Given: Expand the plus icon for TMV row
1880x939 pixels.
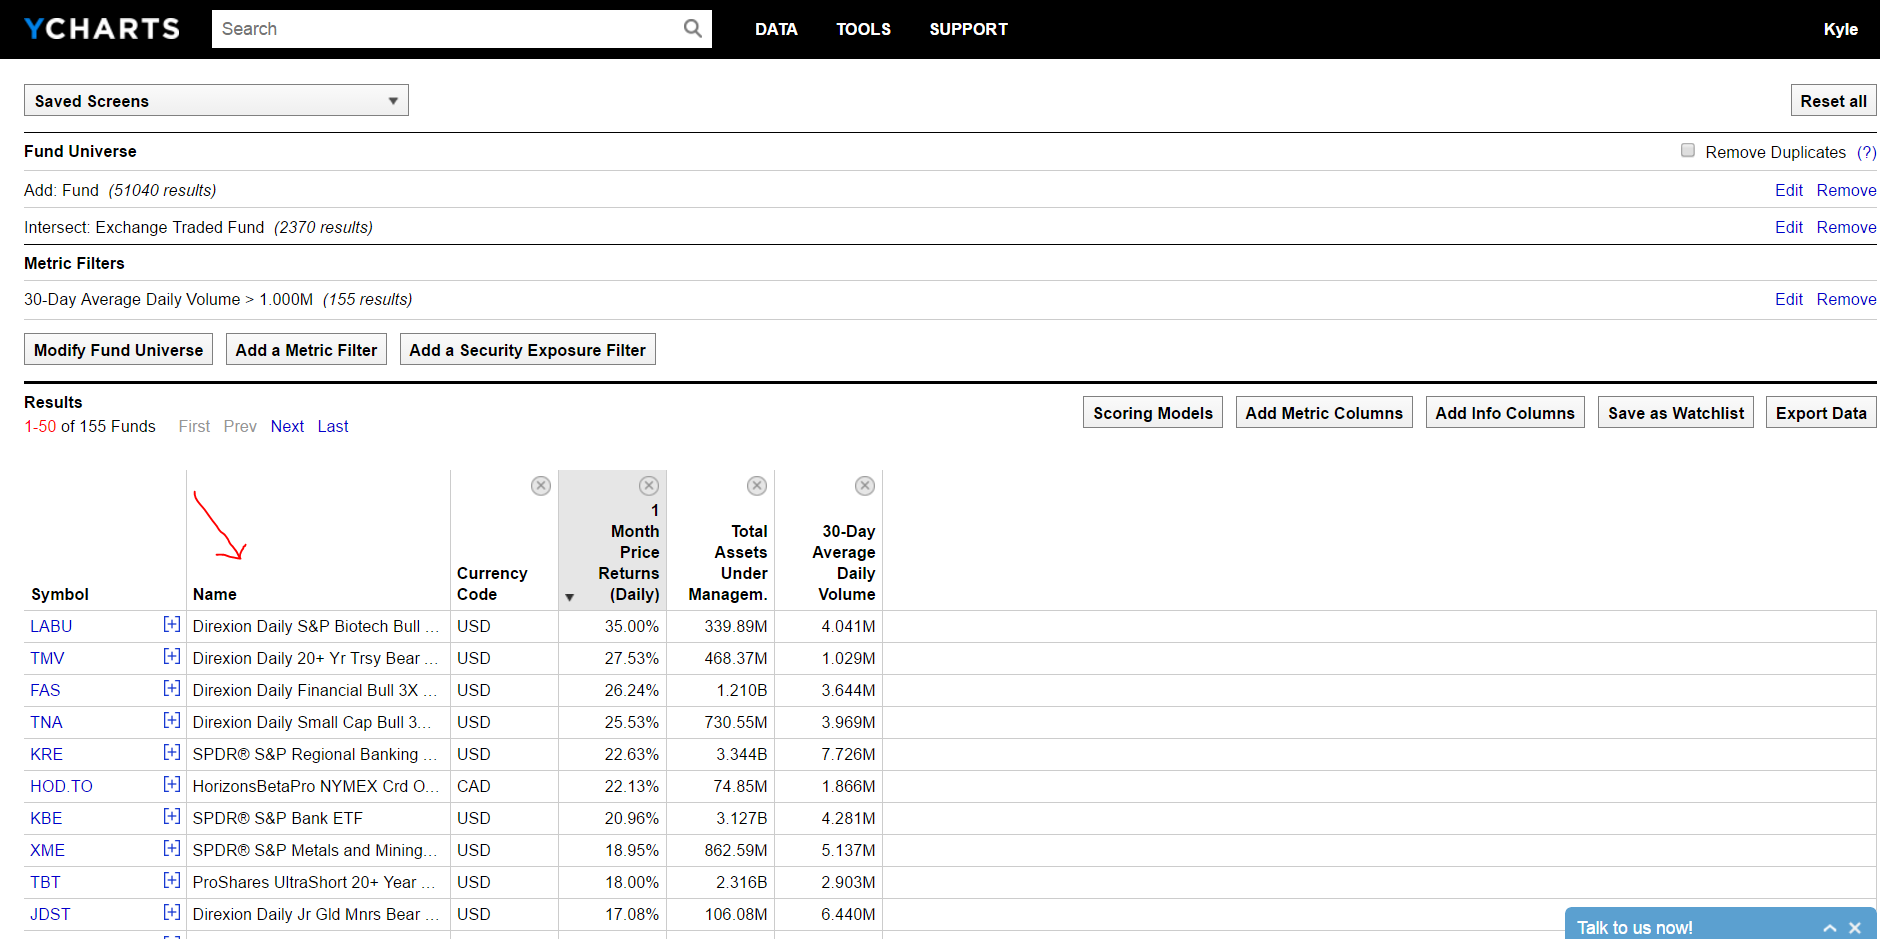Looking at the screenshot, I should pyautogui.click(x=172, y=657).
